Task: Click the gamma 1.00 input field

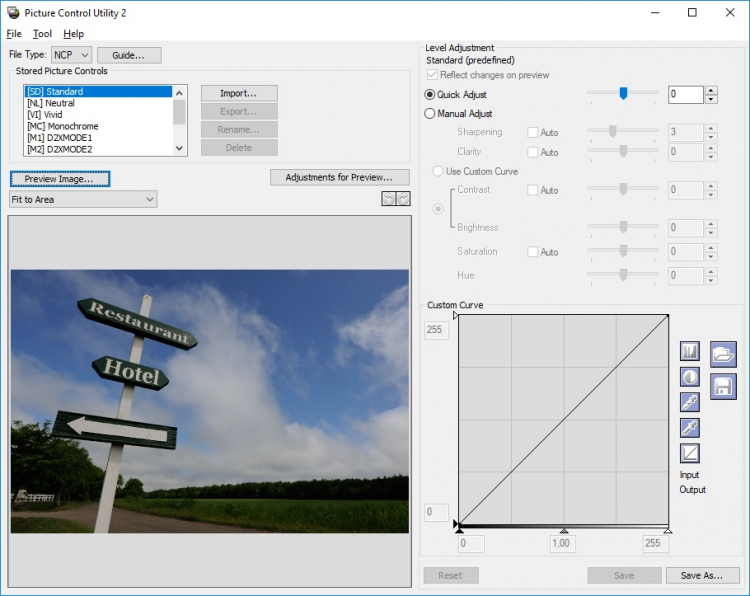Action: tap(562, 543)
